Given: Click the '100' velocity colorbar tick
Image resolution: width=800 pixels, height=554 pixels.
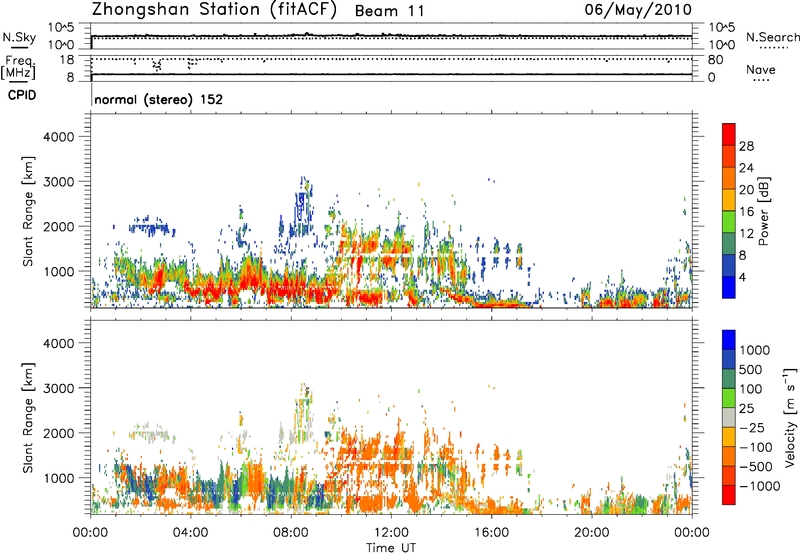Looking at the screenshot, I should pyautogui.click(x=751, y=389).
